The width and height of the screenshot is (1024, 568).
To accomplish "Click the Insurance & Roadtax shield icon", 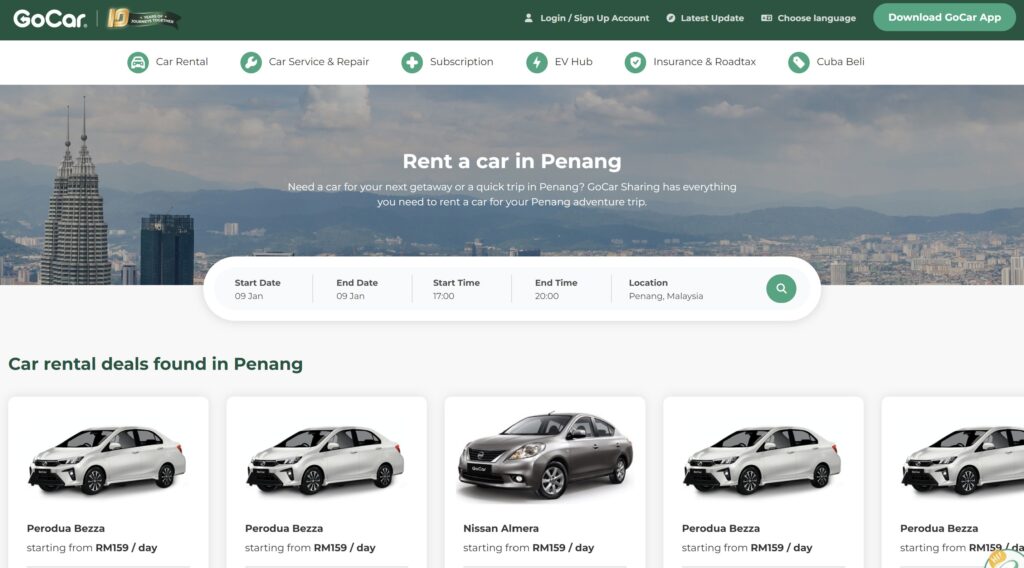I will tap(635, 62).
